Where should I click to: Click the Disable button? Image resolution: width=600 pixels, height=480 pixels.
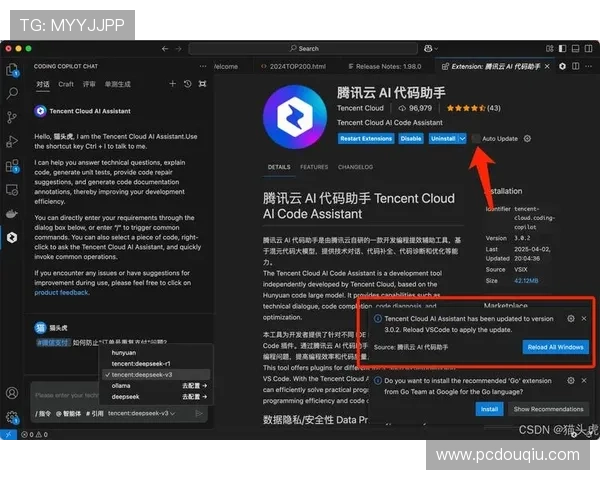[411, 139]
